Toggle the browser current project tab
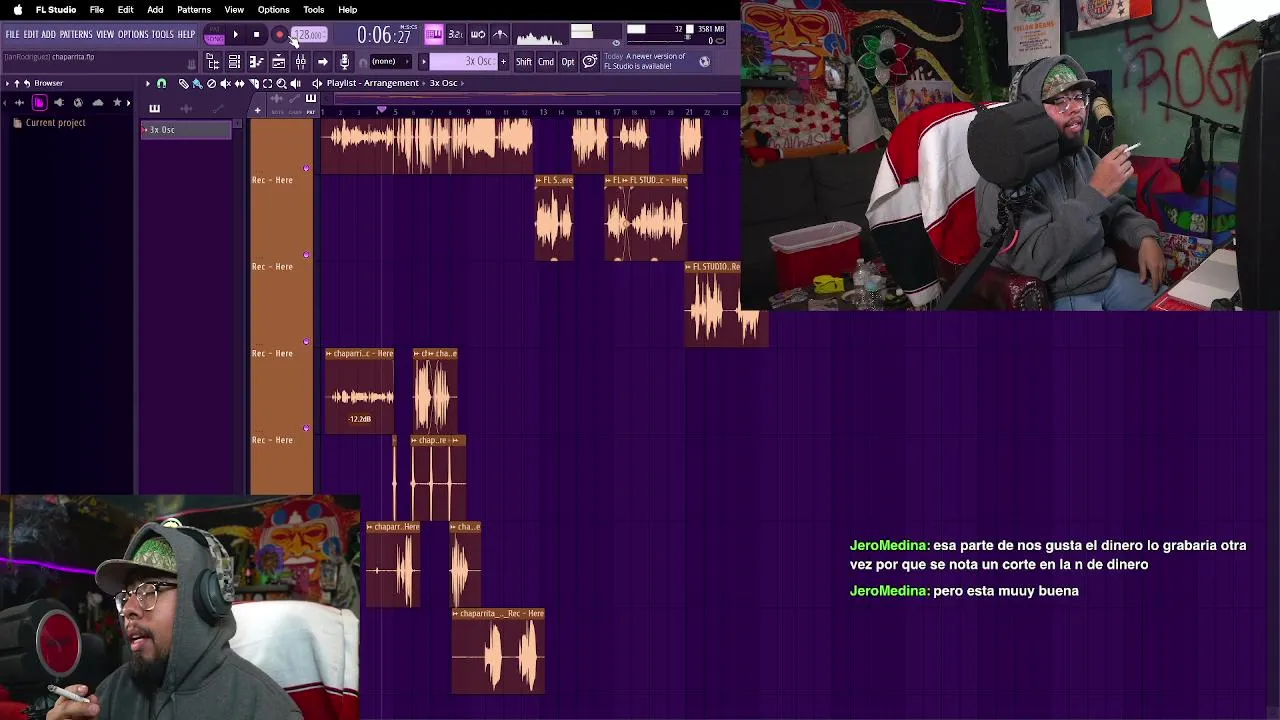 (x=40, y=103)
